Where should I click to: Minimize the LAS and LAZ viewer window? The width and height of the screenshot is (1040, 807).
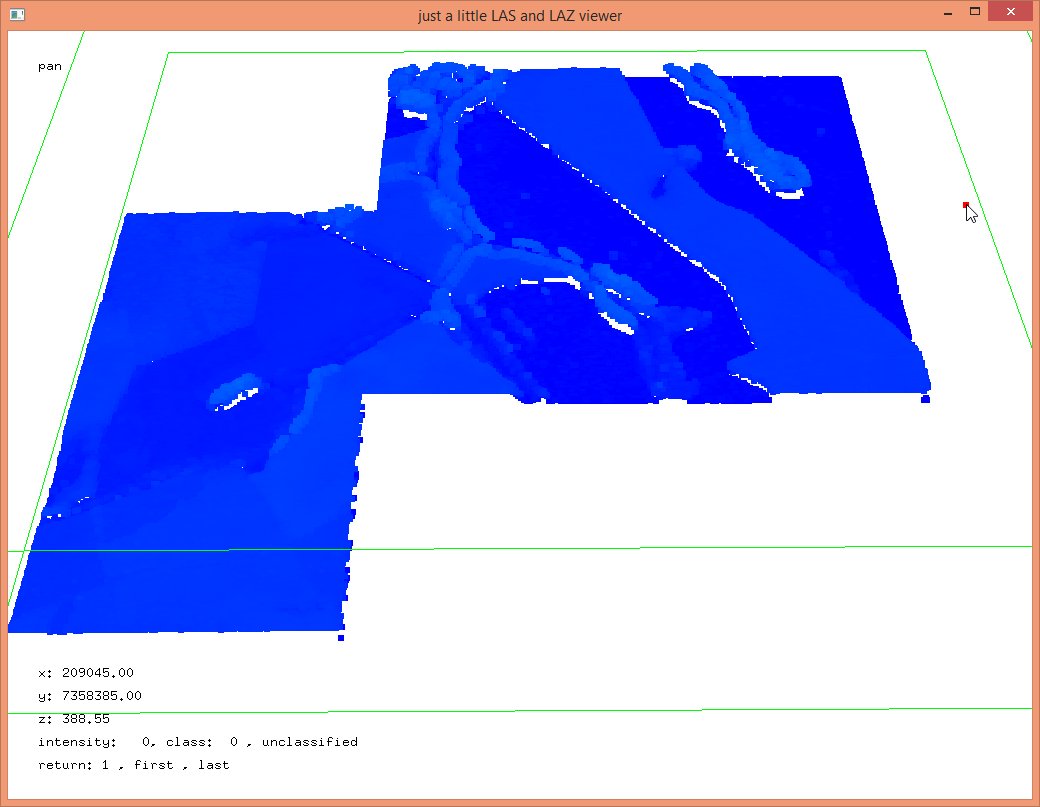pyautogui.click(x=946, y=13)
